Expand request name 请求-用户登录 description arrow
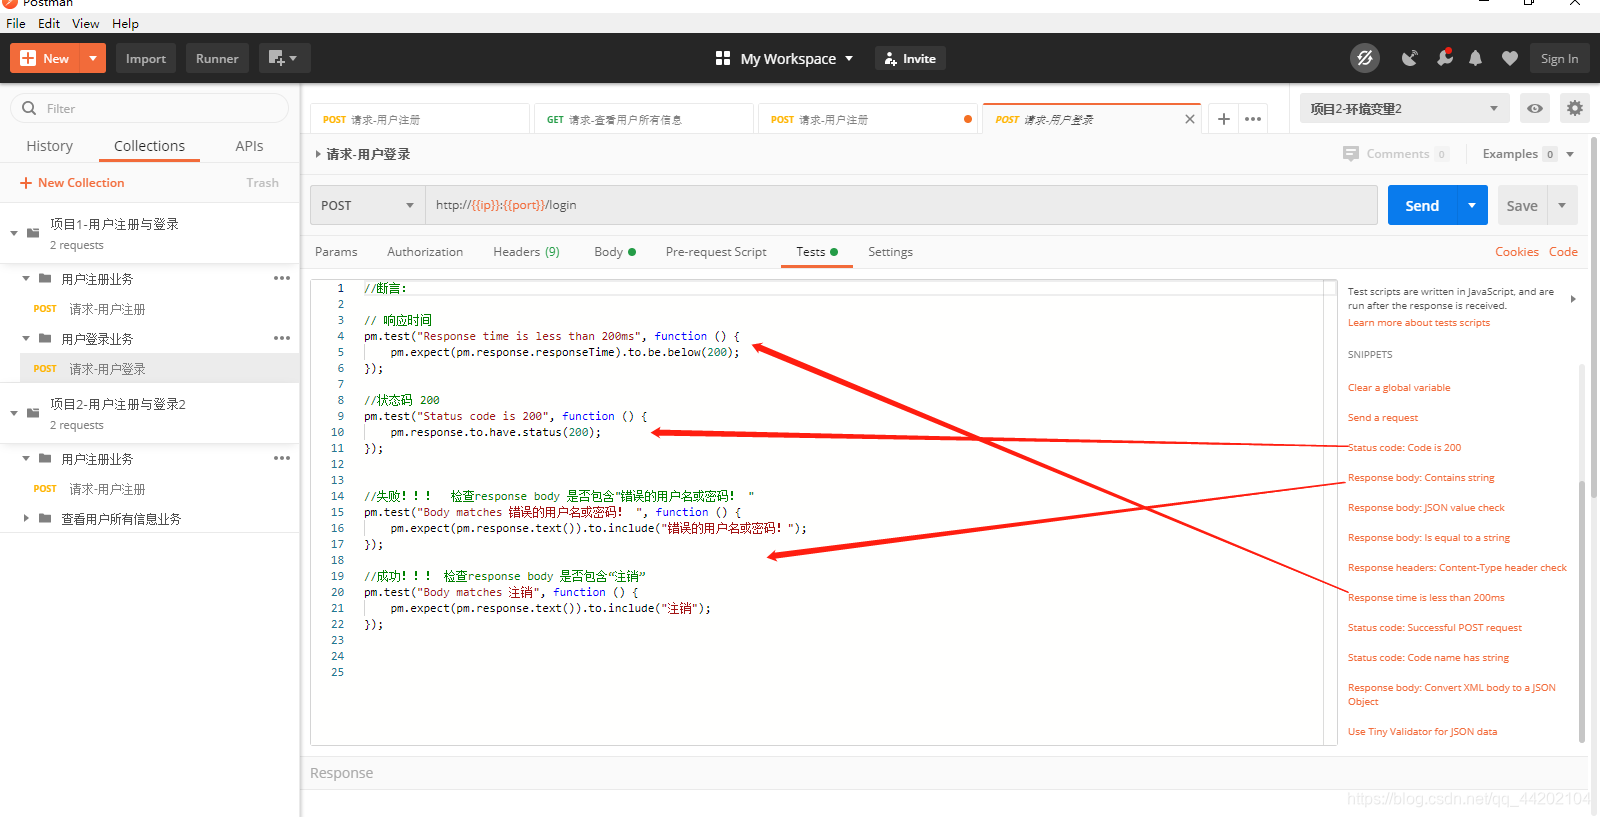The height and width of the screenshot is (817, 1600). pos(318,154)
